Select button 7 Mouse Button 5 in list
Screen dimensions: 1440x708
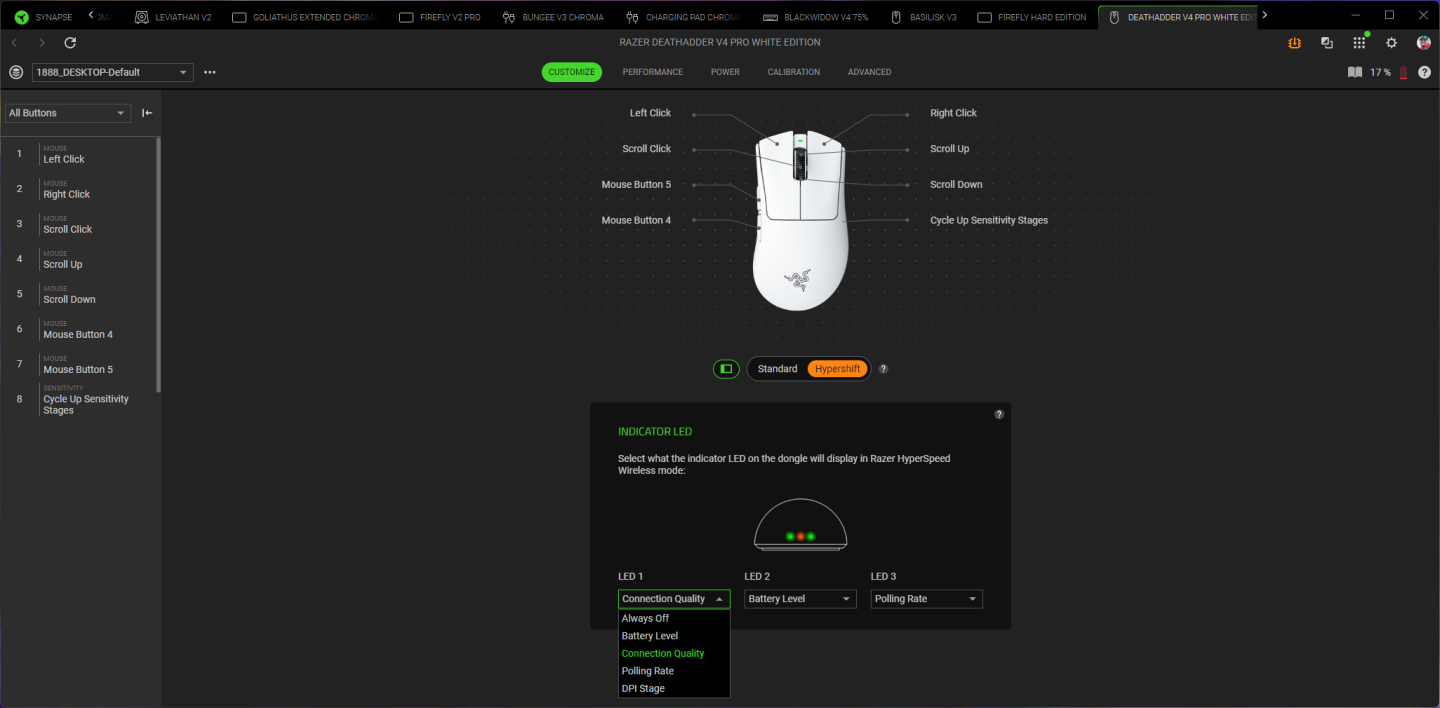(78, 364)
